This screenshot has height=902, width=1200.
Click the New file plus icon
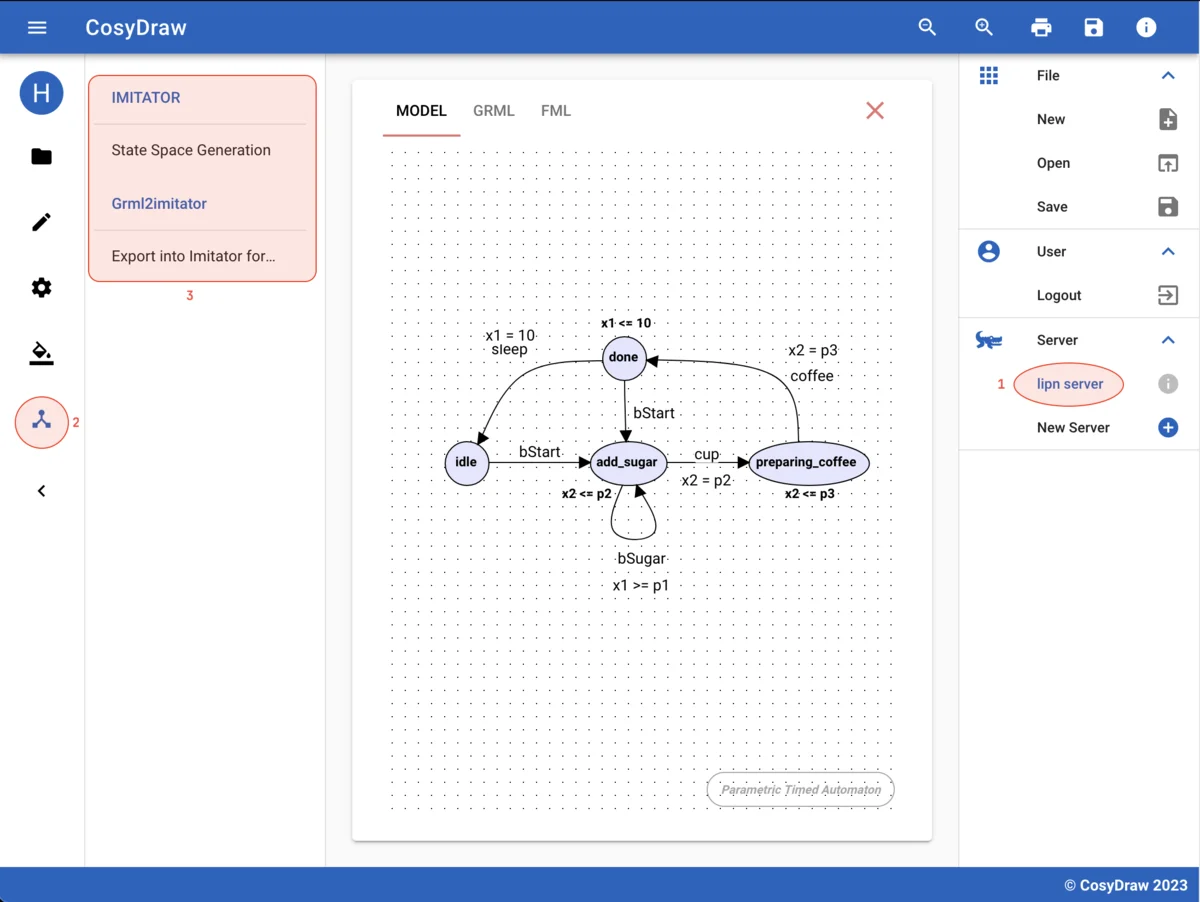1168,119
